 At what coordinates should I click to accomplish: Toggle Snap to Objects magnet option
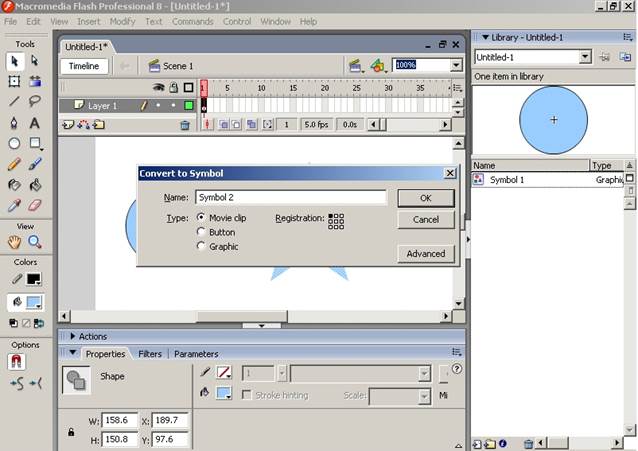click(x=16, y=362)
